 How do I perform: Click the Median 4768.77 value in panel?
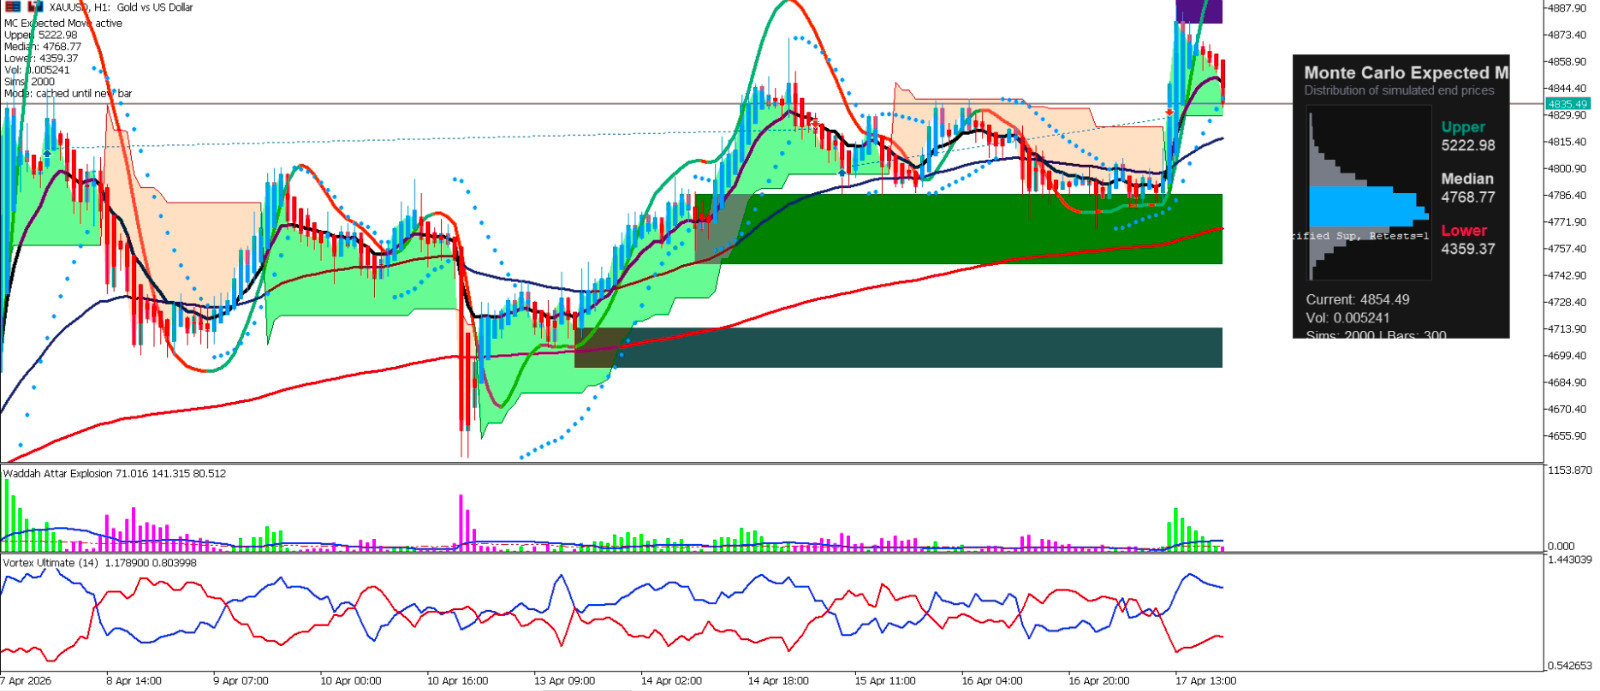point(1468,197)
